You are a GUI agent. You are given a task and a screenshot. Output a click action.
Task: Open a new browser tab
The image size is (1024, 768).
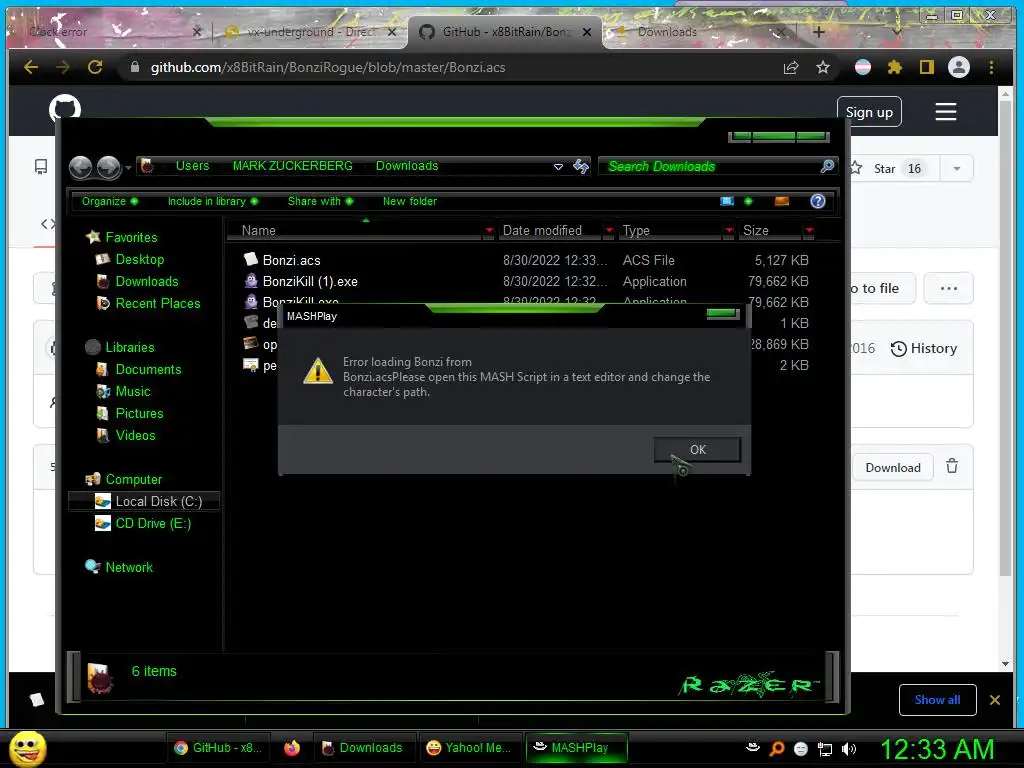coord(818,31)
